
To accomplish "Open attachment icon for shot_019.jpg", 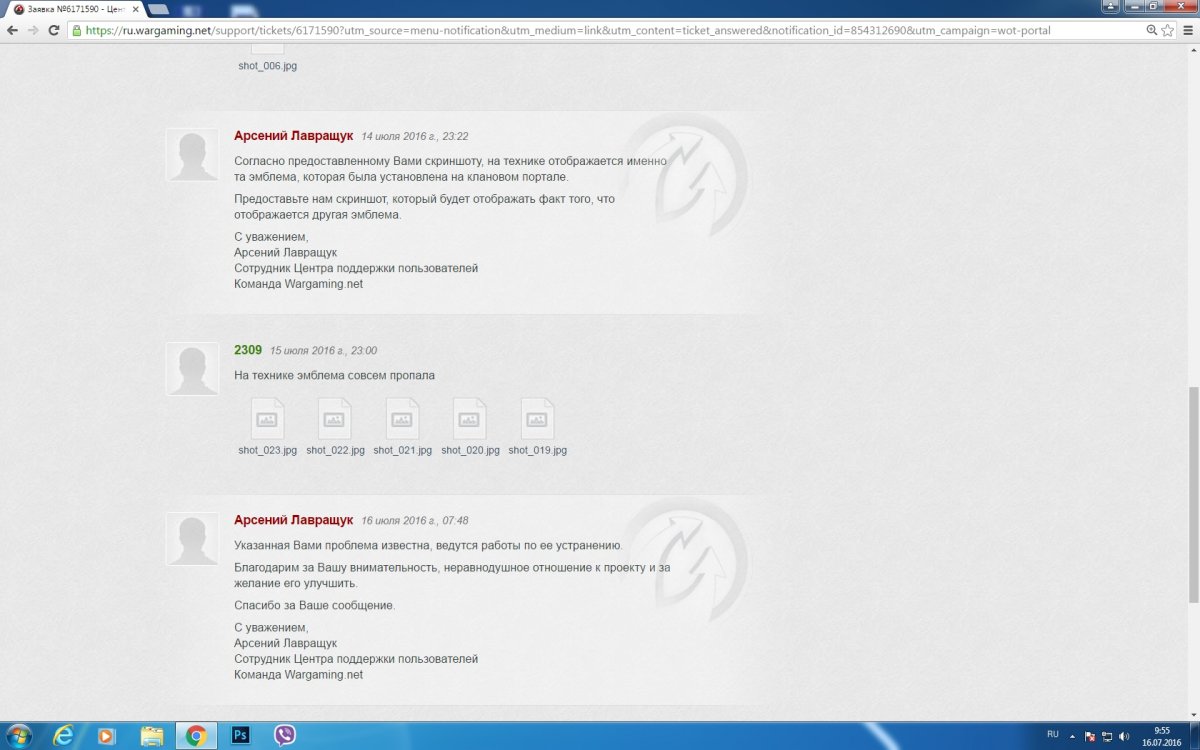I will [x=537, y=419].
